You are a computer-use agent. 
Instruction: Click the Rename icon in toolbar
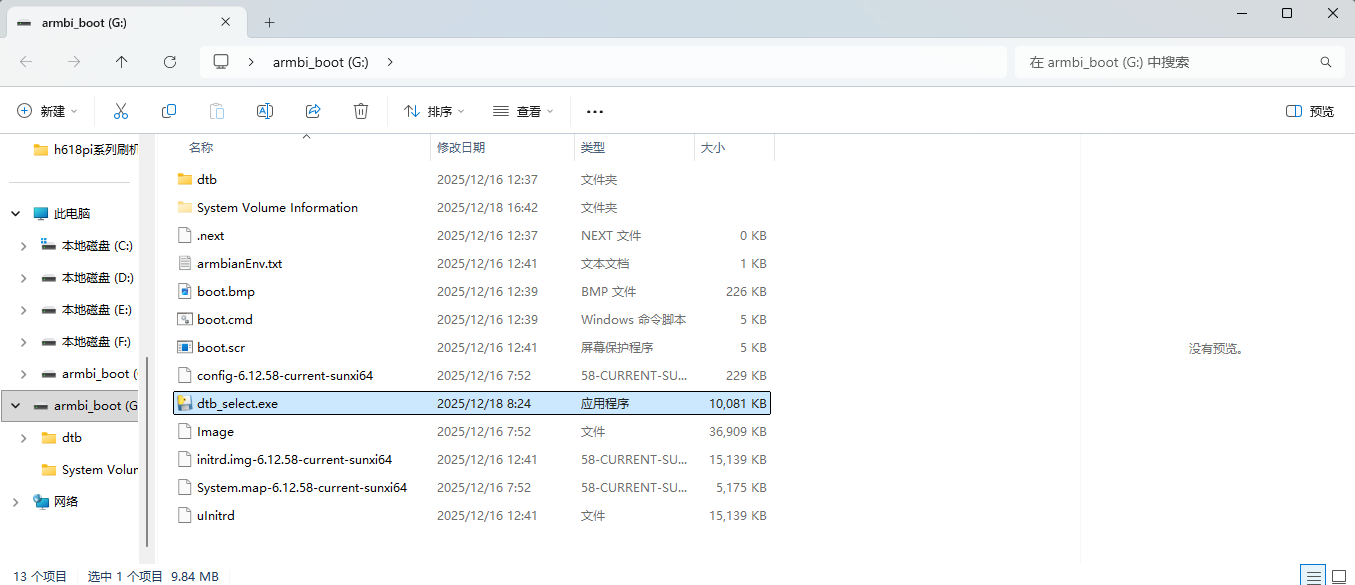point(265,111)
